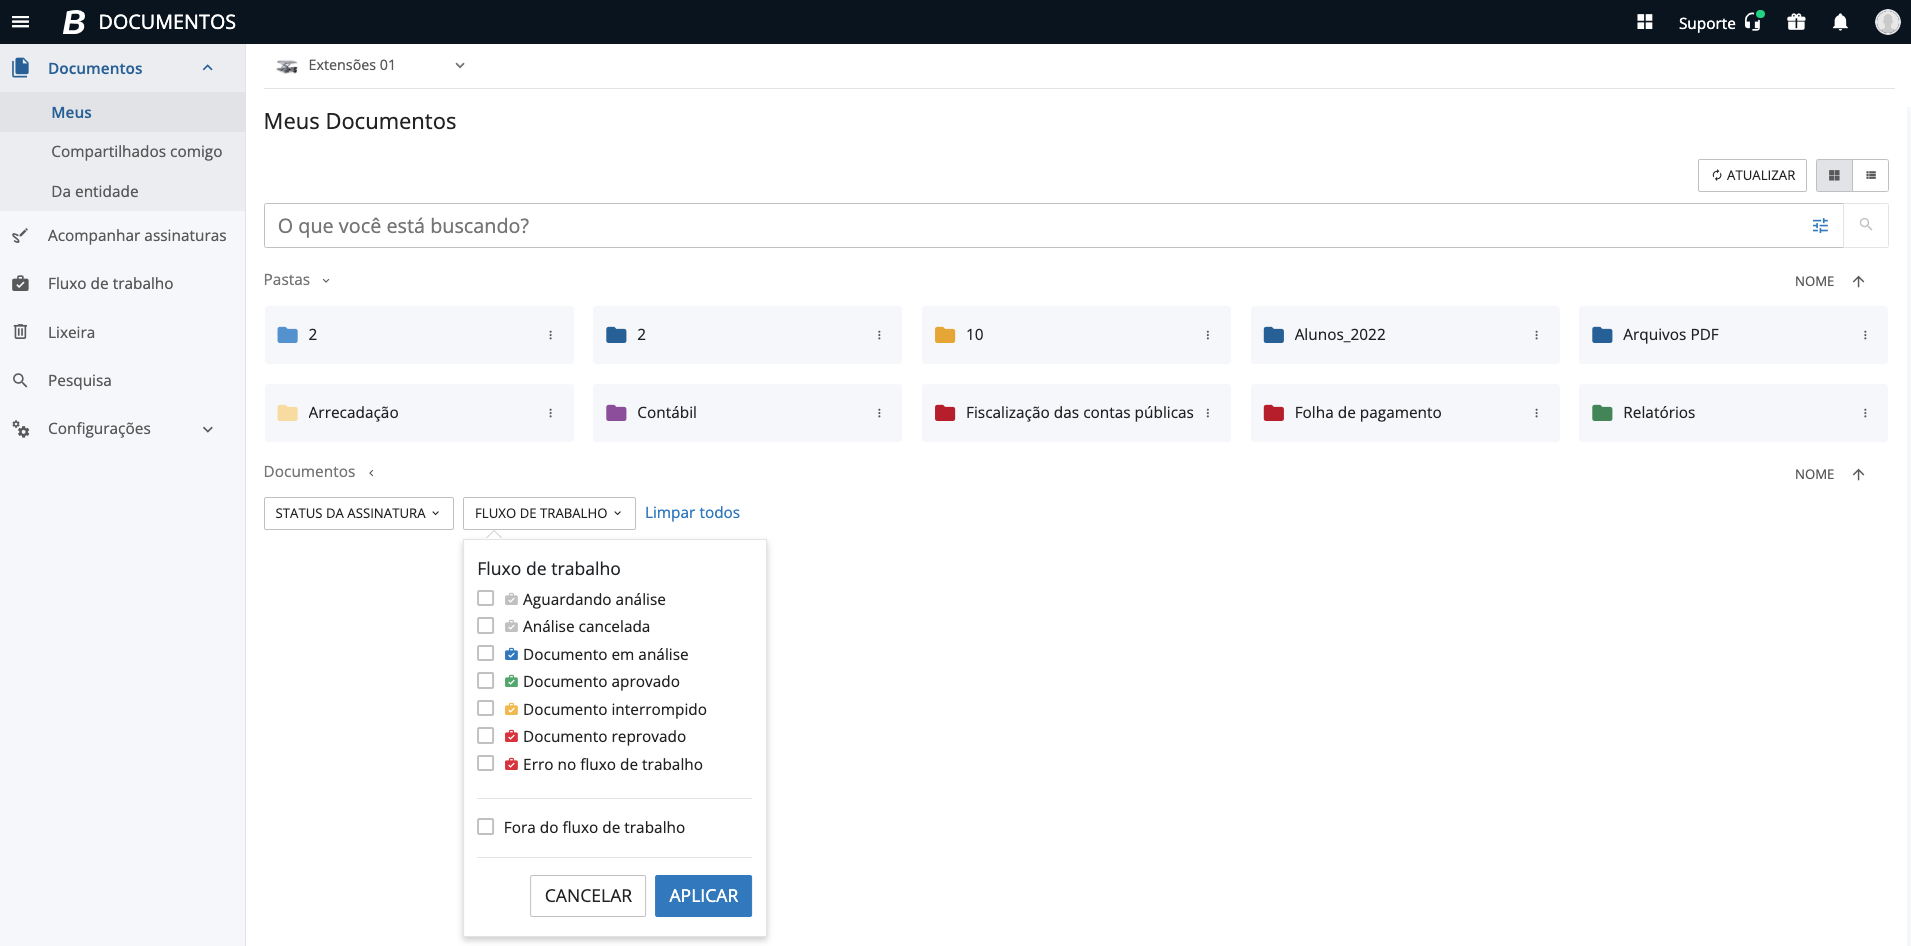Click the Limpar todos link
This screenshot has height=946, width=1911.
tap(692, 513)
